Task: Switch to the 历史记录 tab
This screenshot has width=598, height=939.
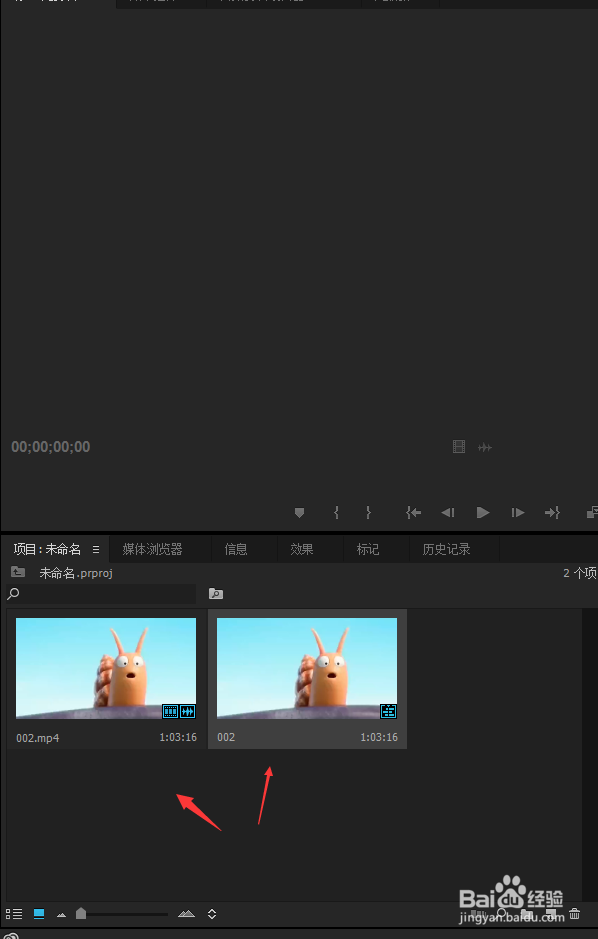Action: coord(447,549)
